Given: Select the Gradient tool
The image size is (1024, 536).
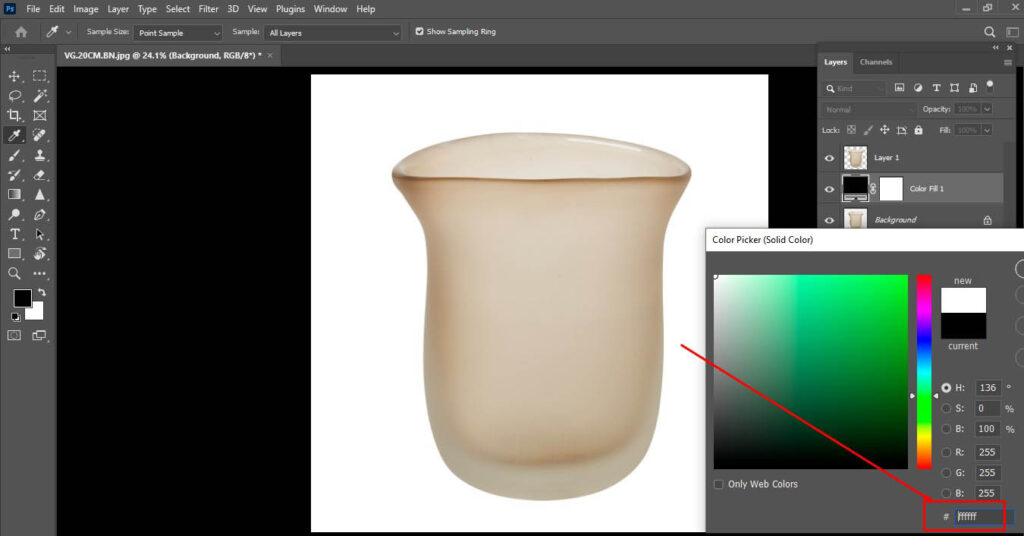Looking at the screenshot, I should pos(14,195).
